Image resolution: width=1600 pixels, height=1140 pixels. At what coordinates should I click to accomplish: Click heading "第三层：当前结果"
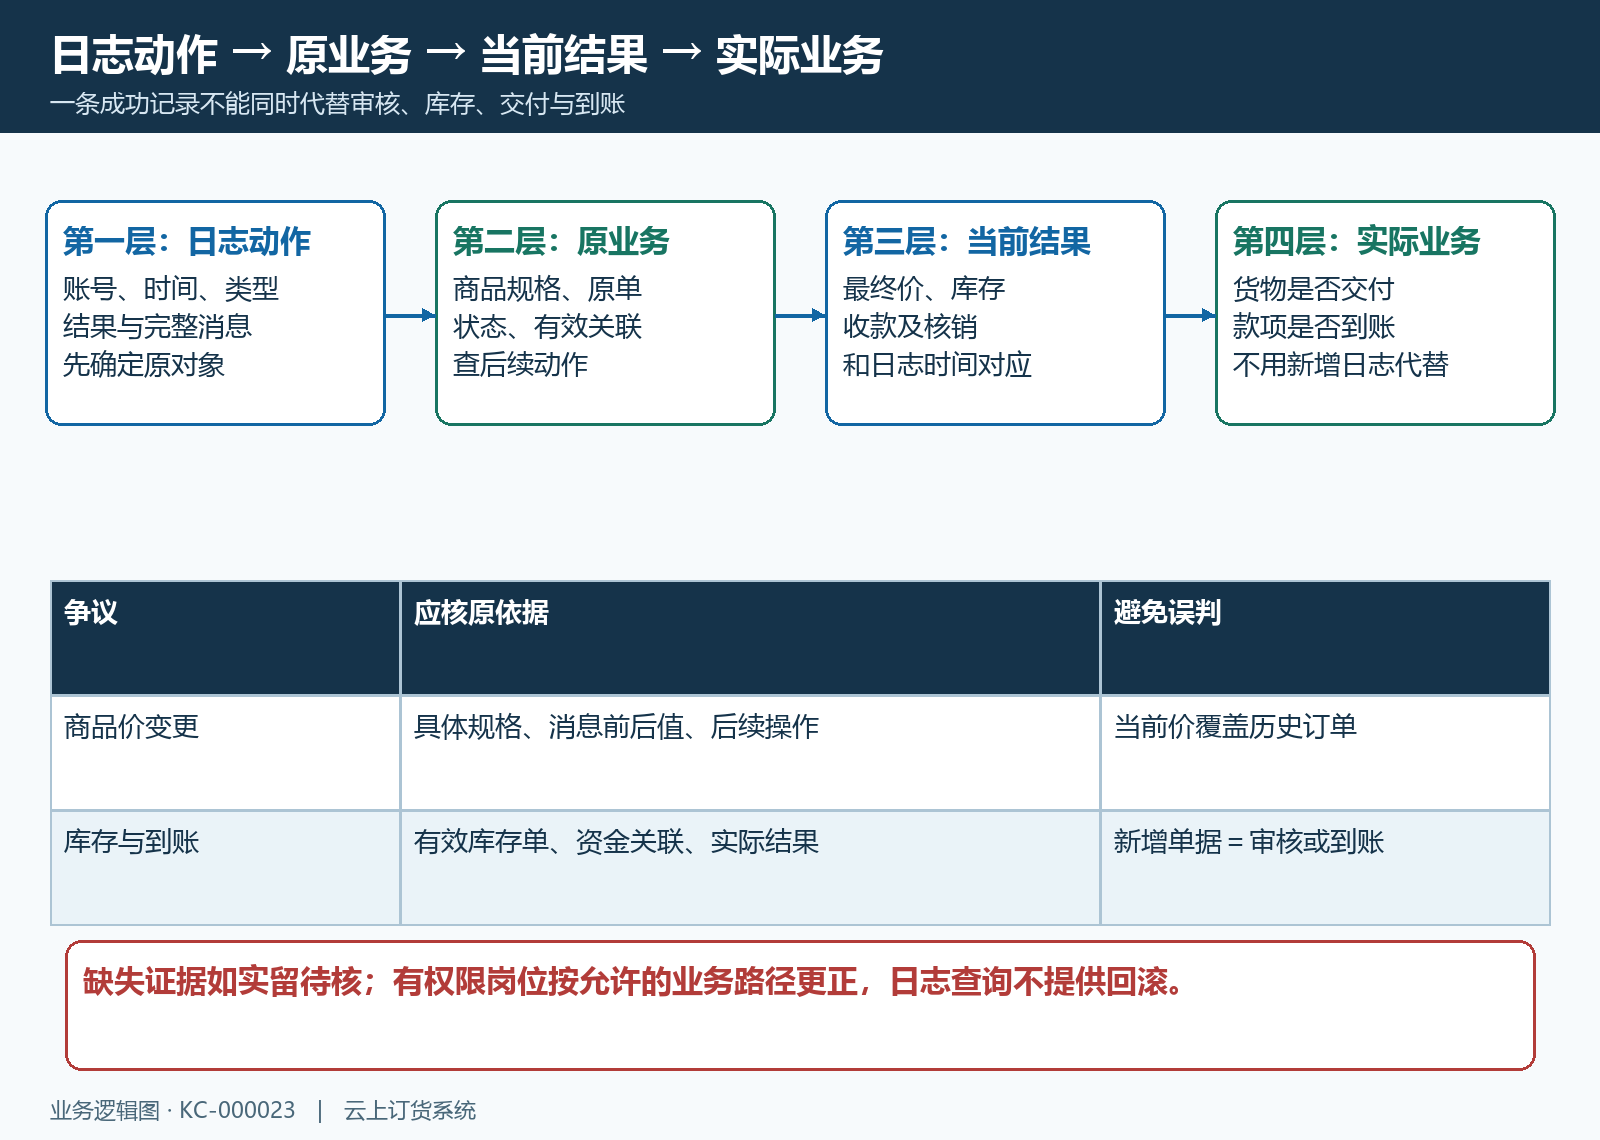(x=967, y=241)
